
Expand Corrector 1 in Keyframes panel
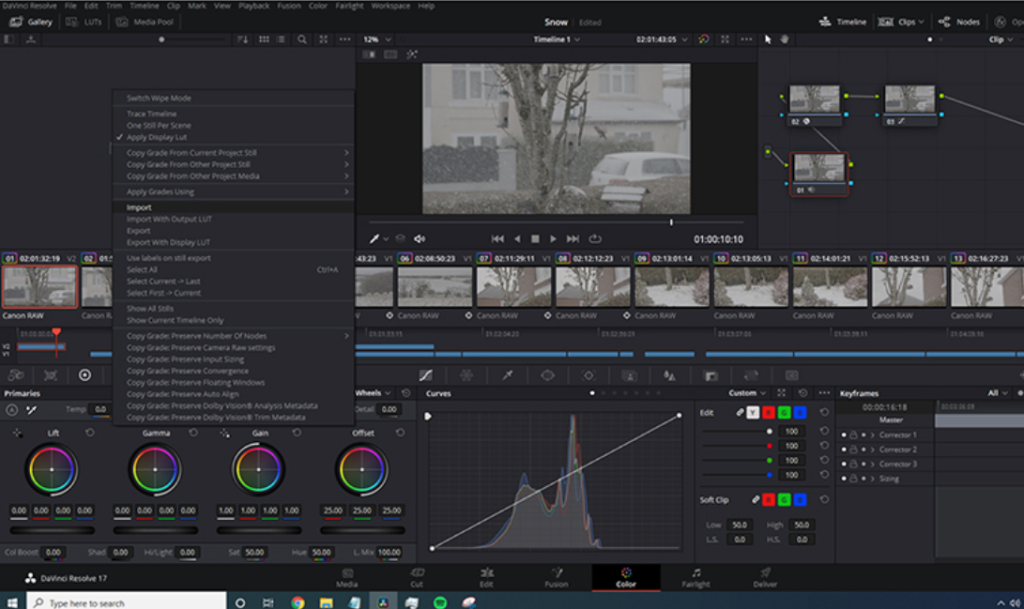coord(872,435)
